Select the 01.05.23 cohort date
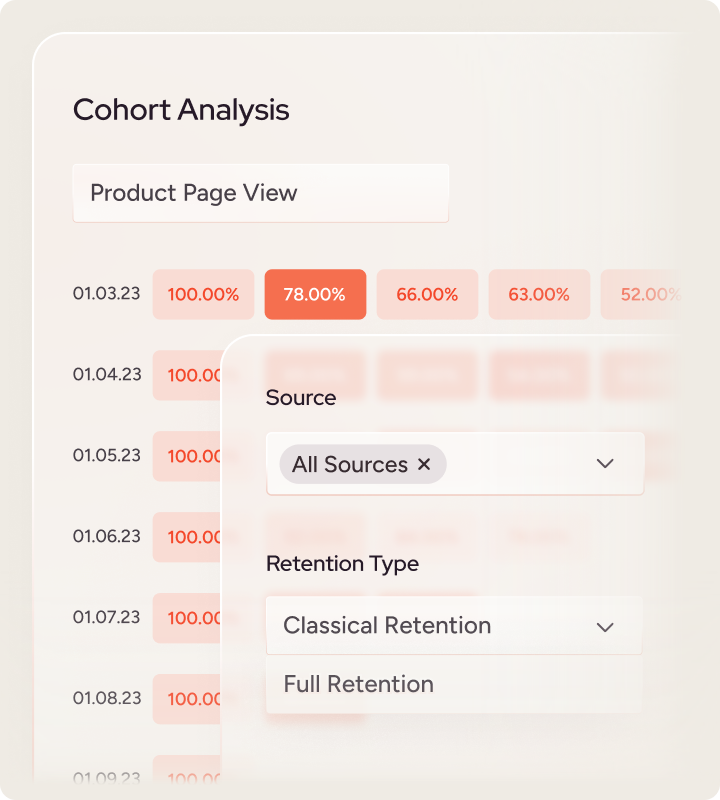This screenshot has width=720, height=800. 106,455
